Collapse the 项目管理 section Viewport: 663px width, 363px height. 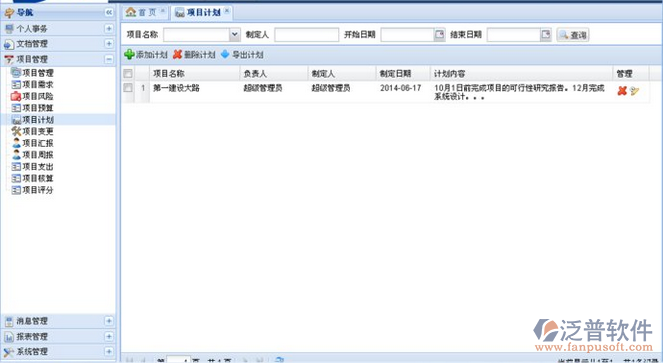click(109, 59)
